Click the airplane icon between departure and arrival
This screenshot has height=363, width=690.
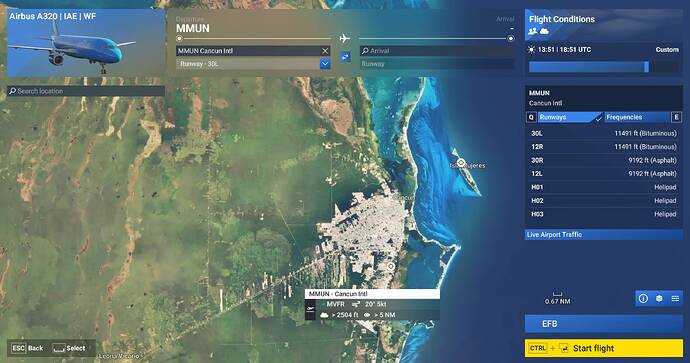click(345, 39)
